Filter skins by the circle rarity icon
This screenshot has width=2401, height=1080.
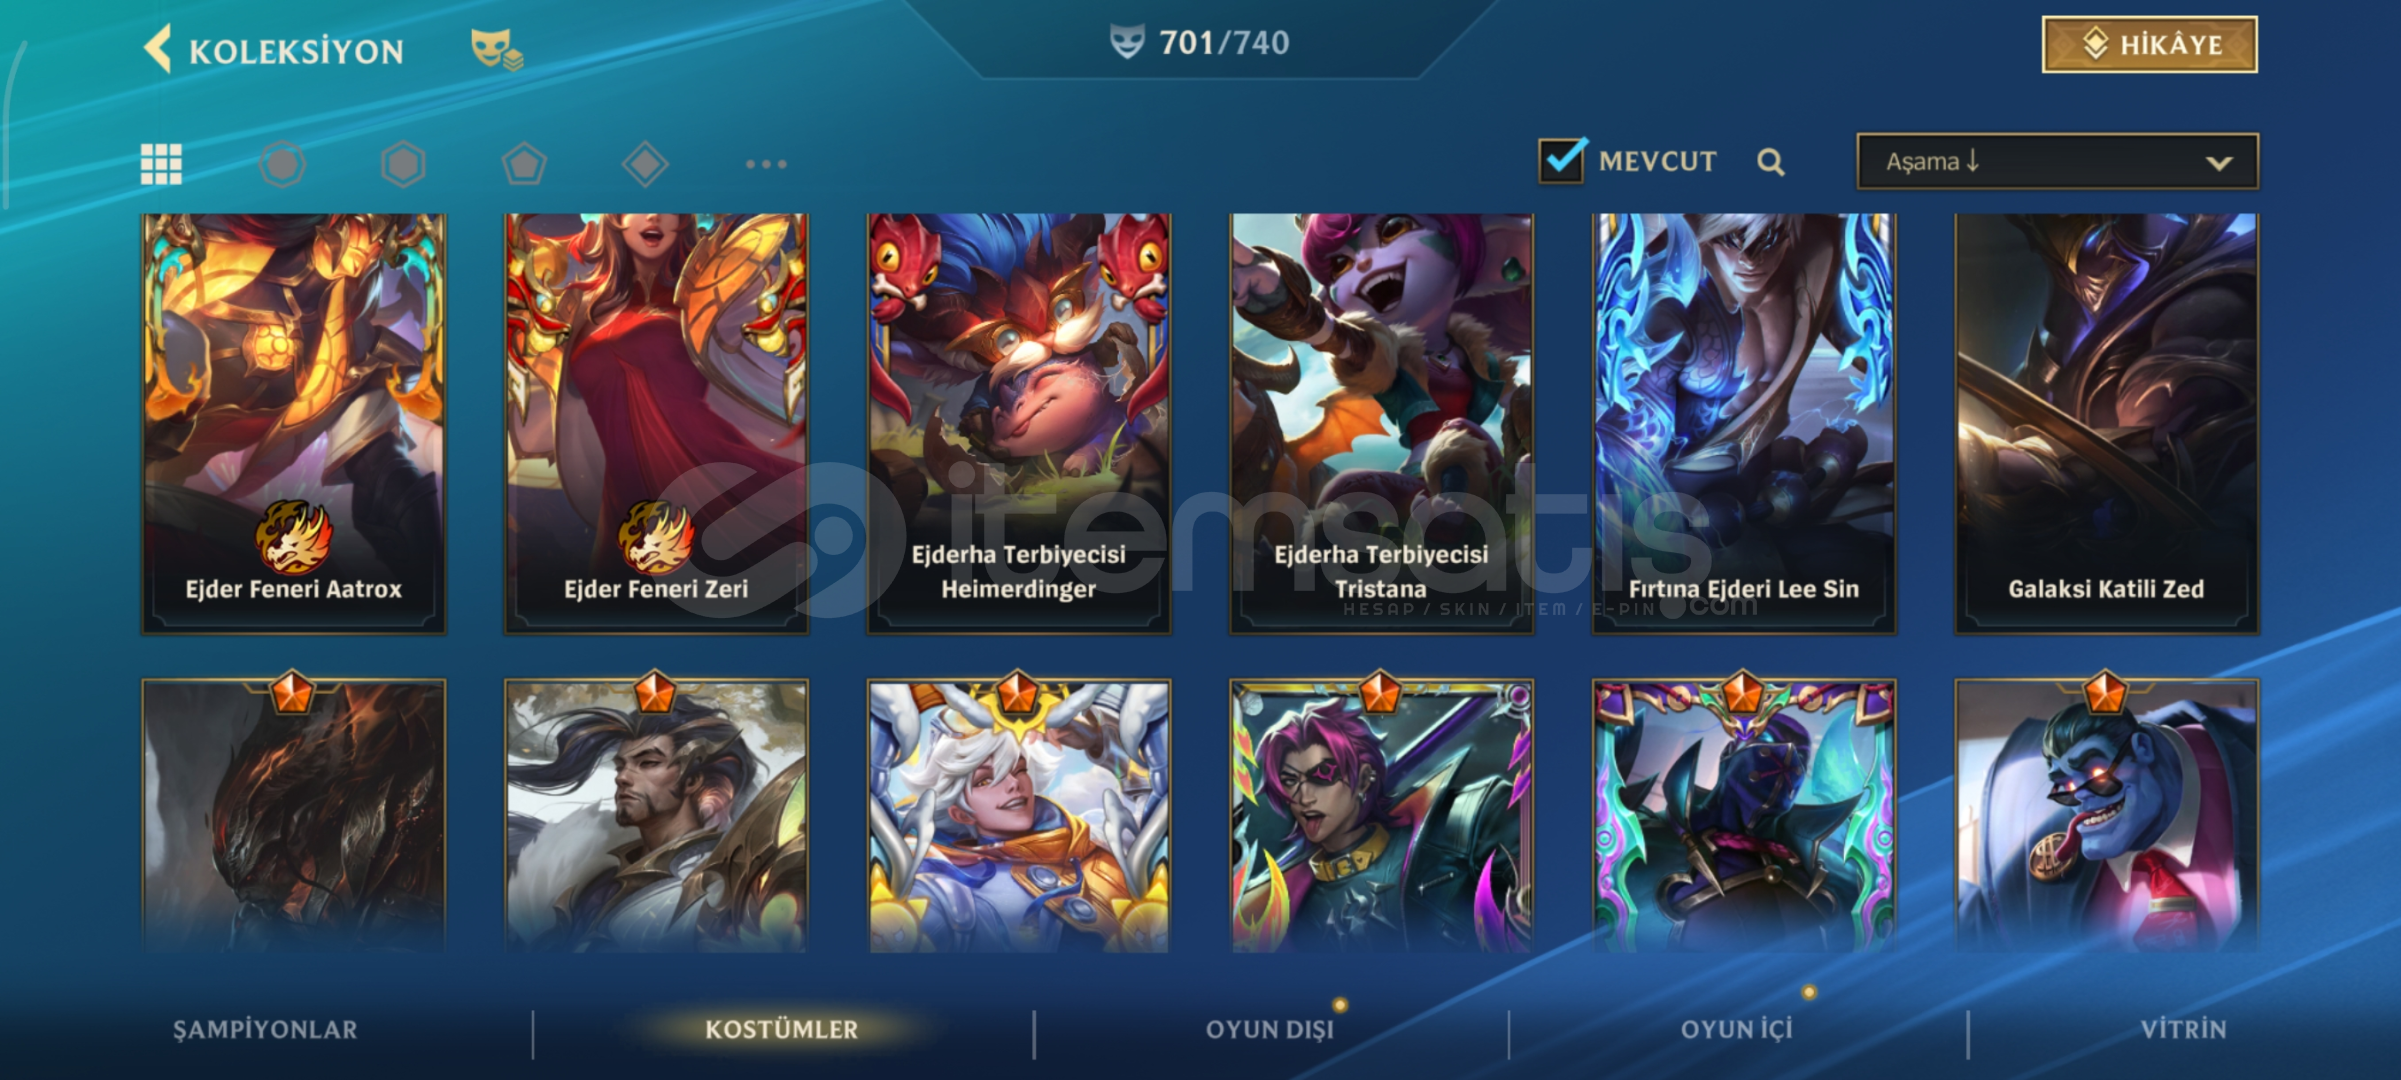tap(282, 164)
